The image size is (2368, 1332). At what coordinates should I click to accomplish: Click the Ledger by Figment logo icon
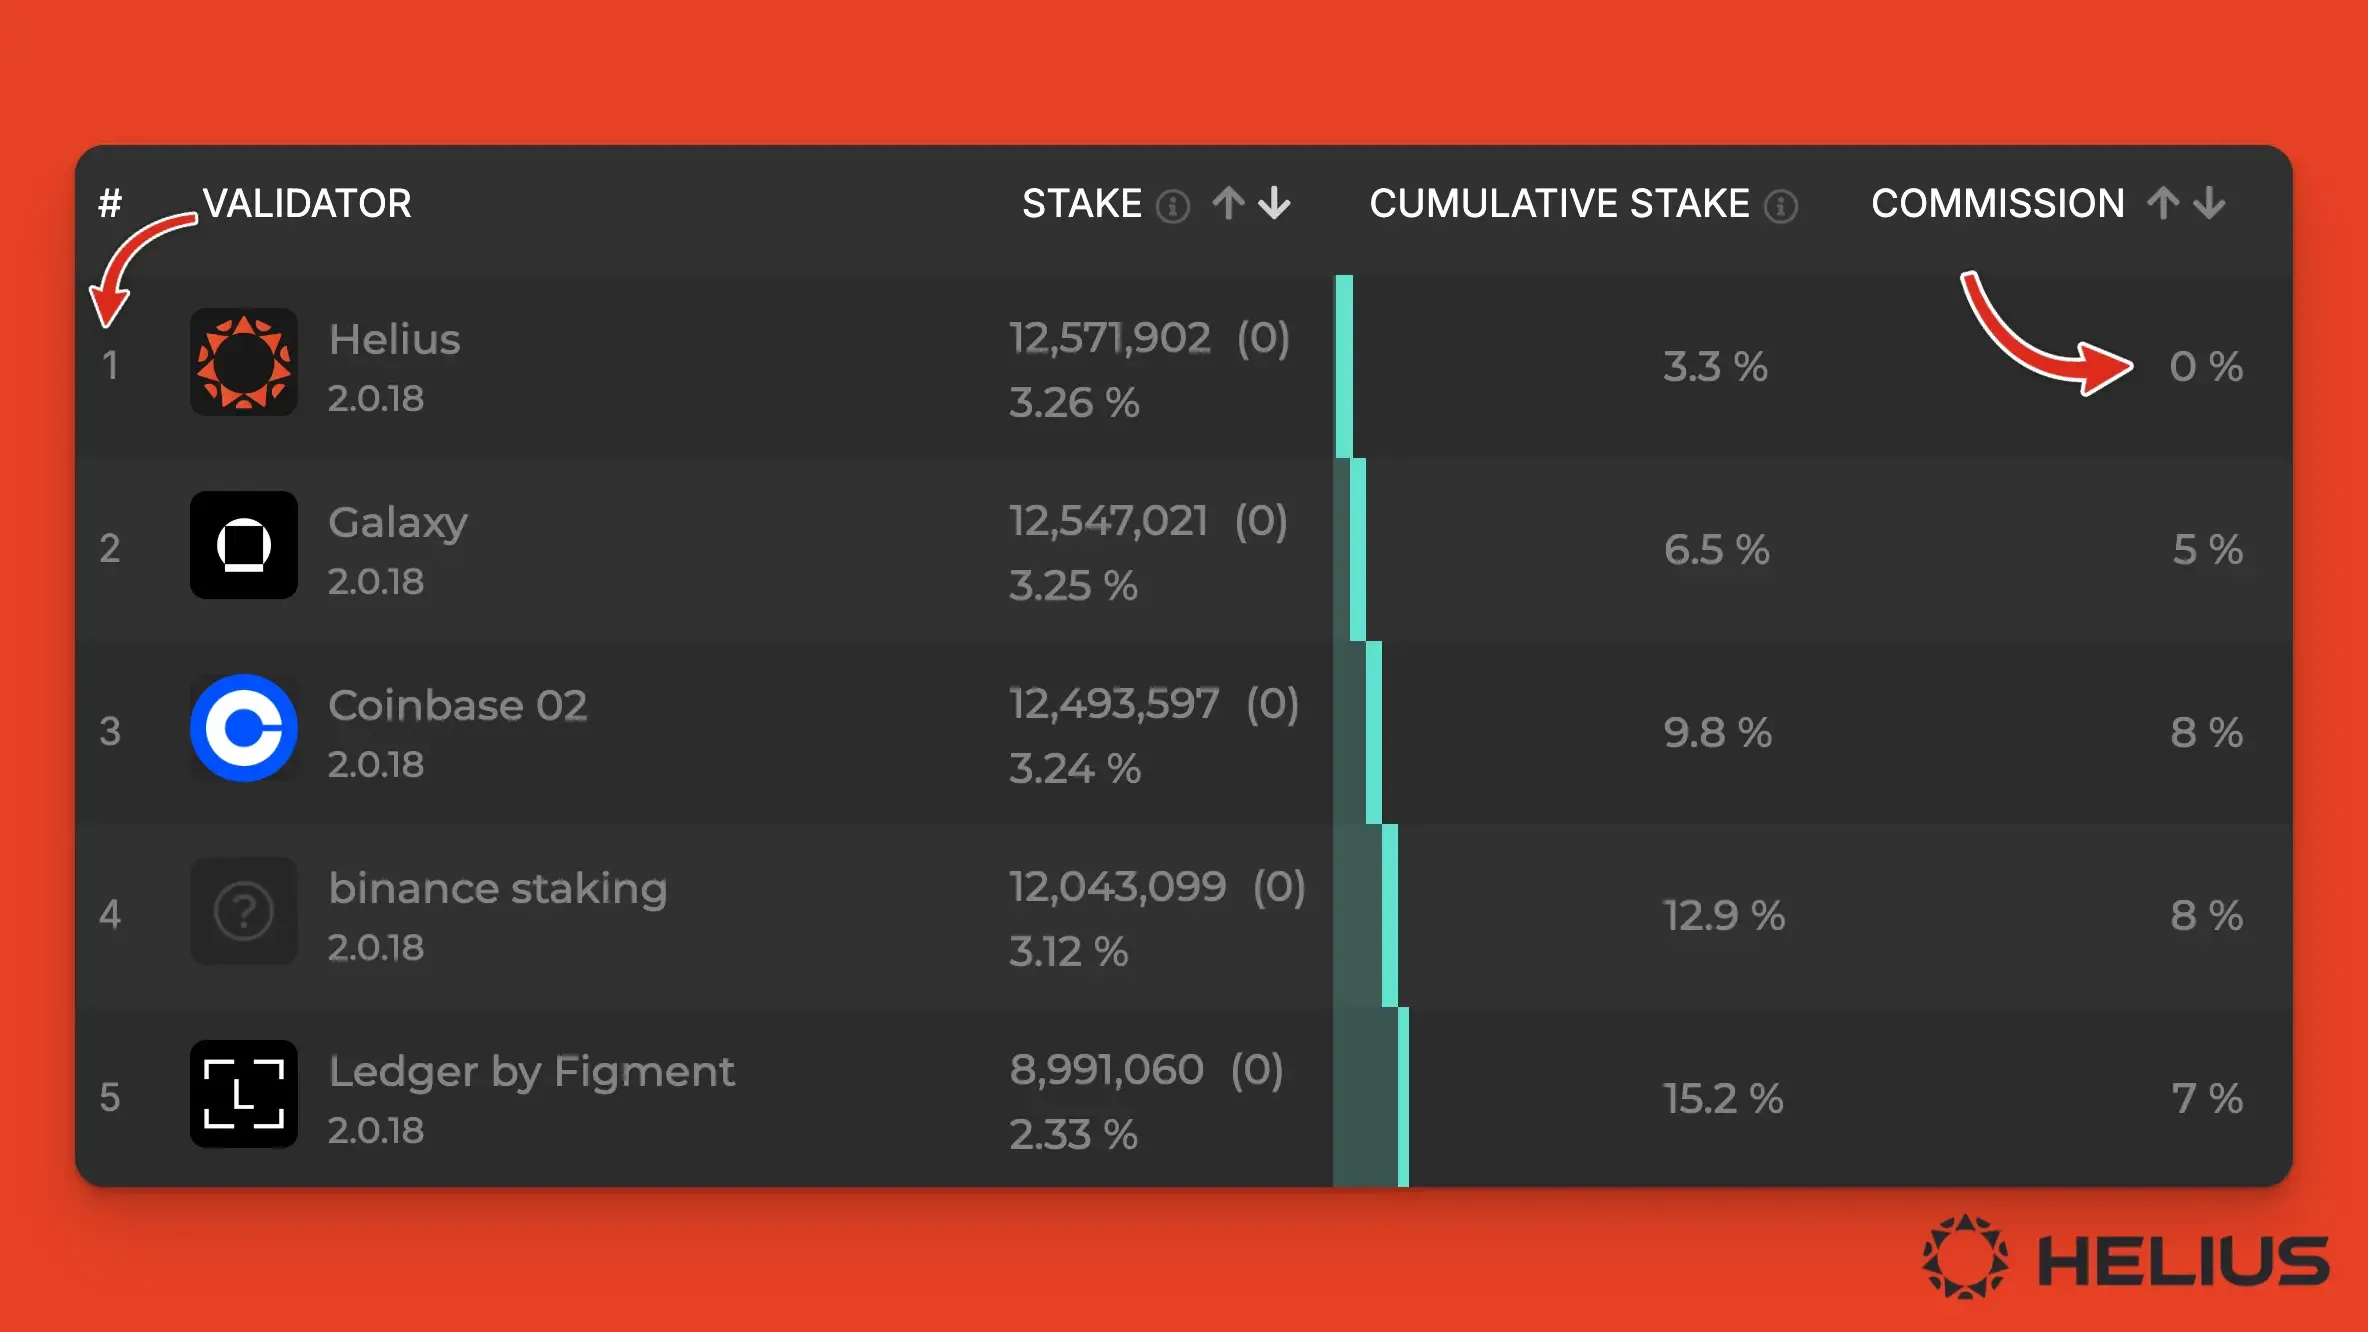[244, 1094]
